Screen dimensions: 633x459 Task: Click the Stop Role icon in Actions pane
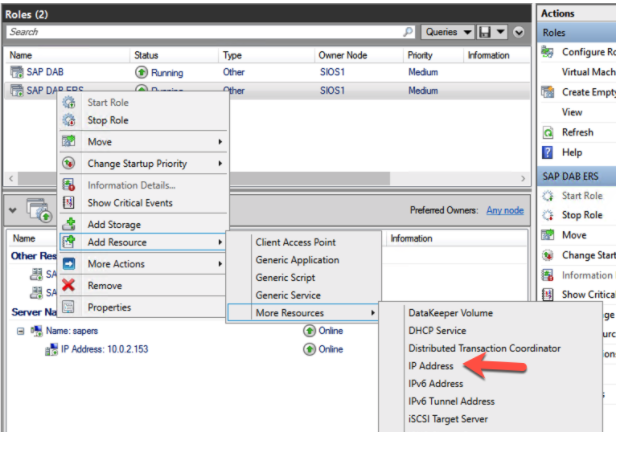click(548, 215)
